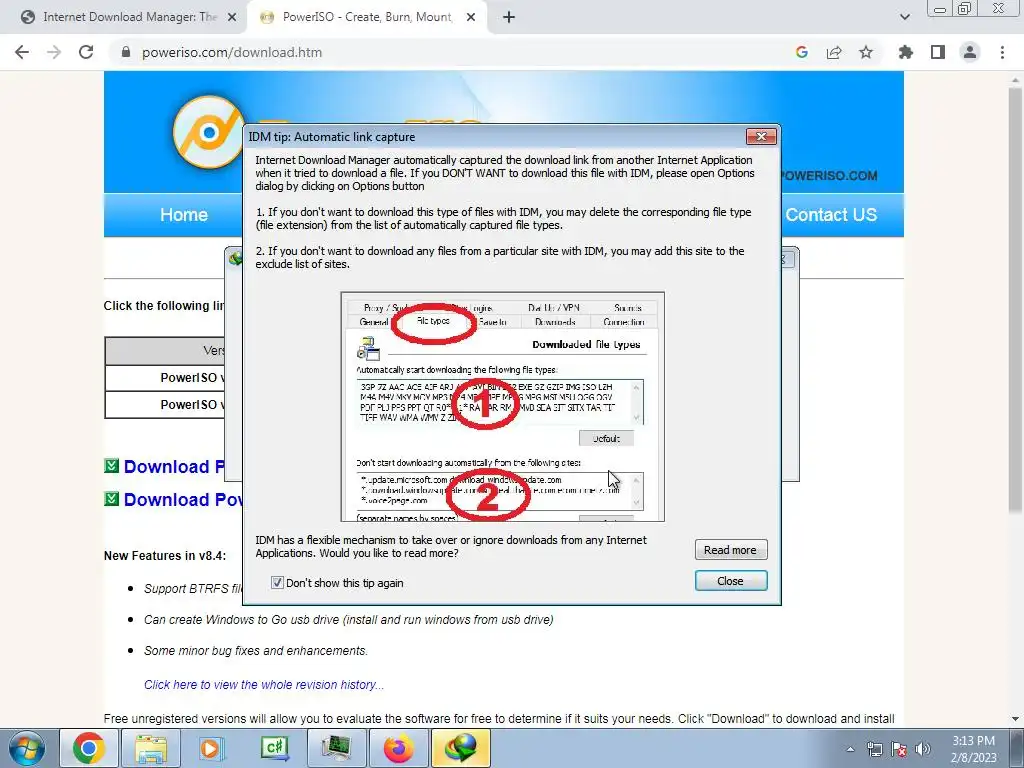Click the share page icon

(834, 52)
